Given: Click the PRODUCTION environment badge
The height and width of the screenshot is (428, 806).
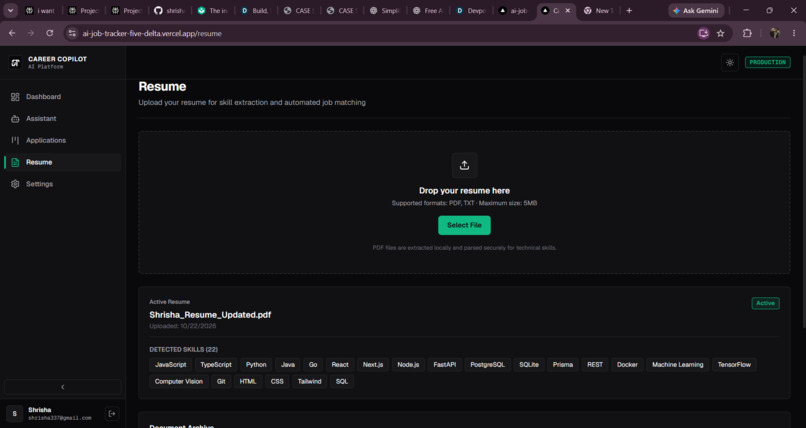Looking at the screenshot, I should 767,62.
